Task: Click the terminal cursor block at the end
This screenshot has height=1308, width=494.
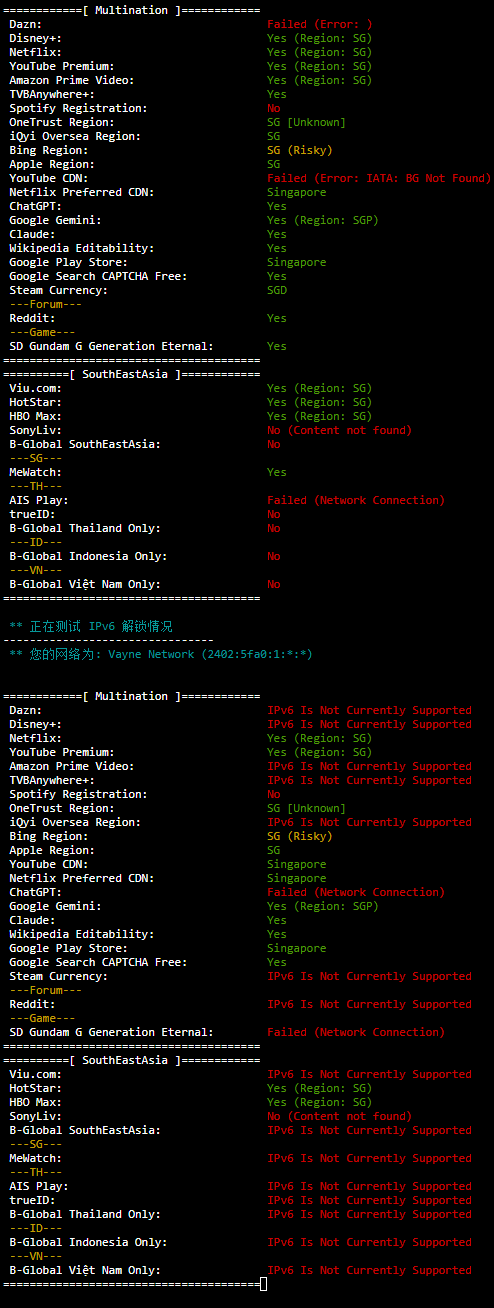Action: point(263,1284)
